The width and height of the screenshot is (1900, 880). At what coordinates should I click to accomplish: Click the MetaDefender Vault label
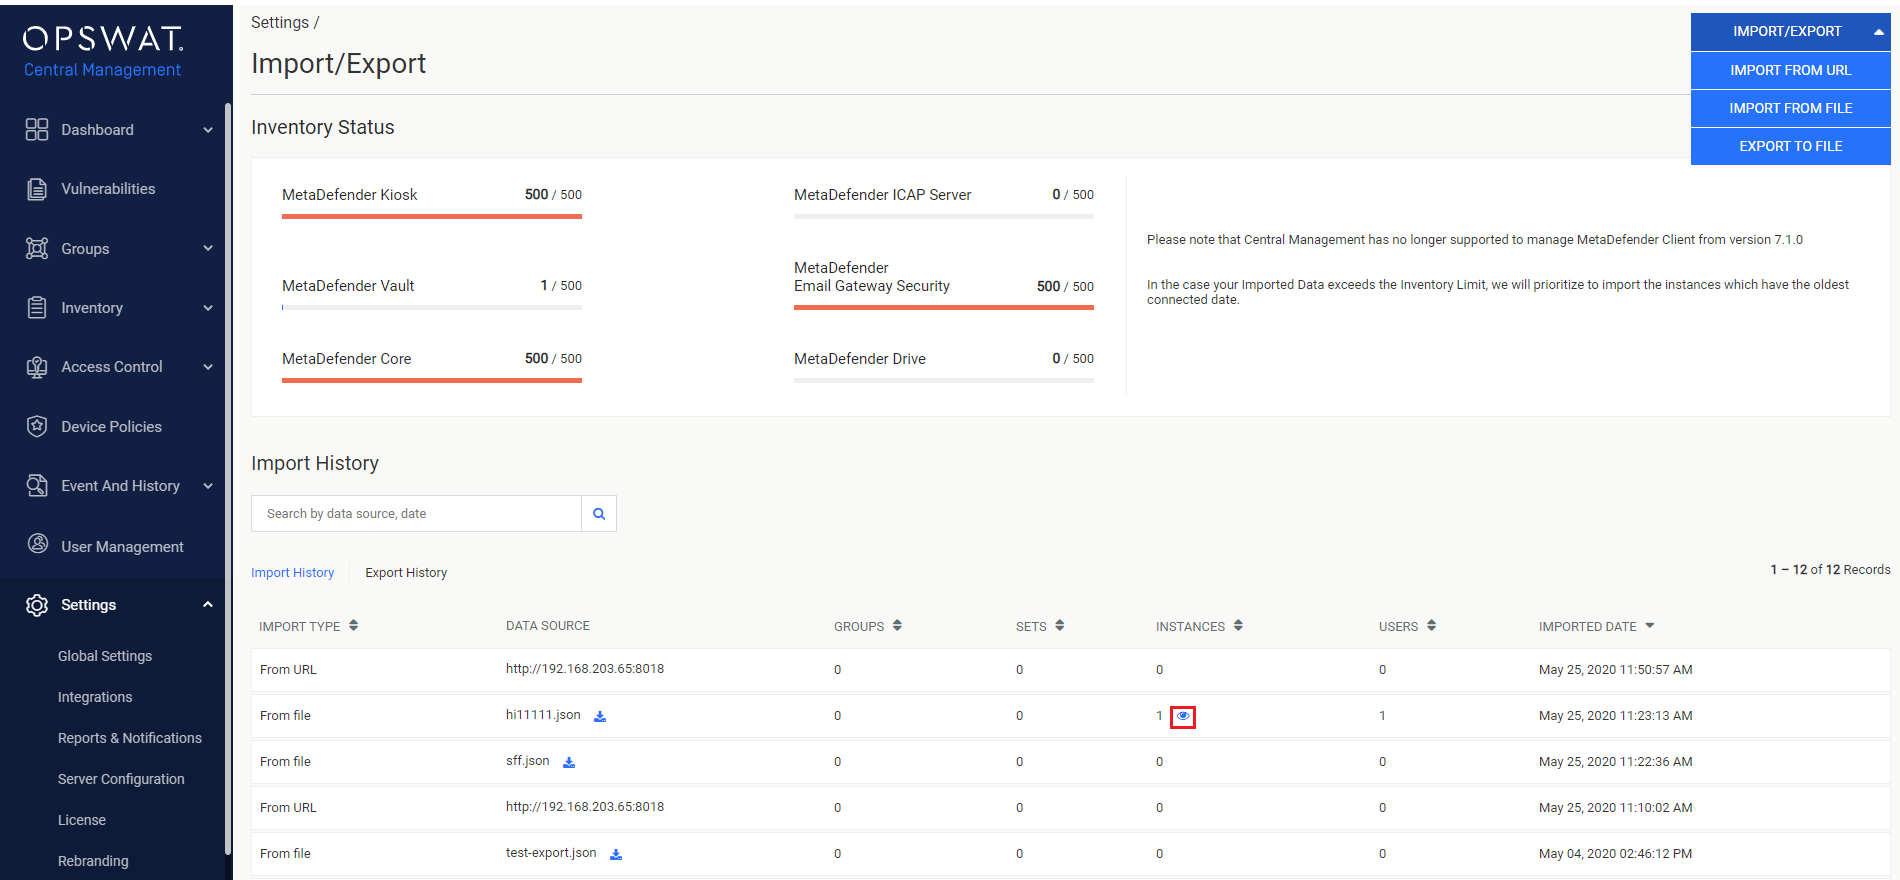click(348, 286)
